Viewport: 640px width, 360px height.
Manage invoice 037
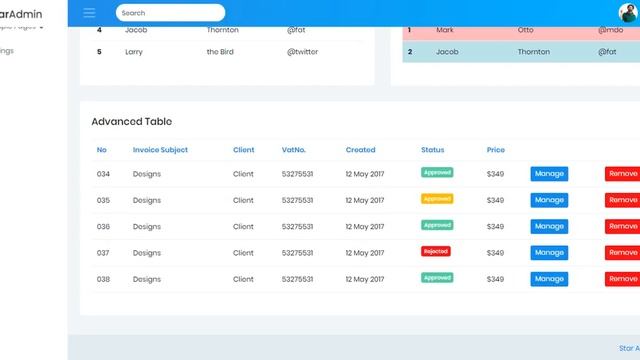pyautogui.click(x=549, y=253)
